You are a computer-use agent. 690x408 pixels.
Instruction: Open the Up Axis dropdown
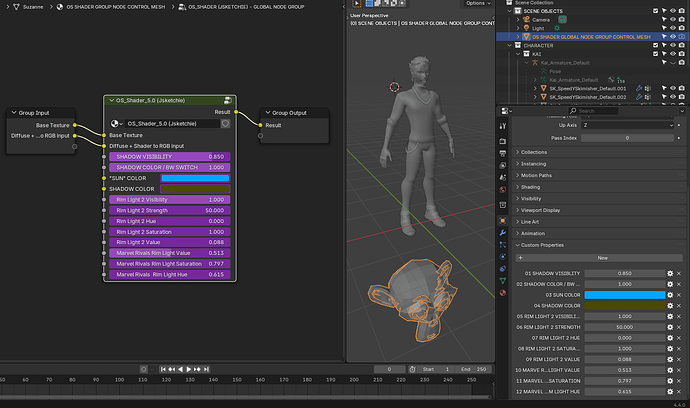(628, 125)
